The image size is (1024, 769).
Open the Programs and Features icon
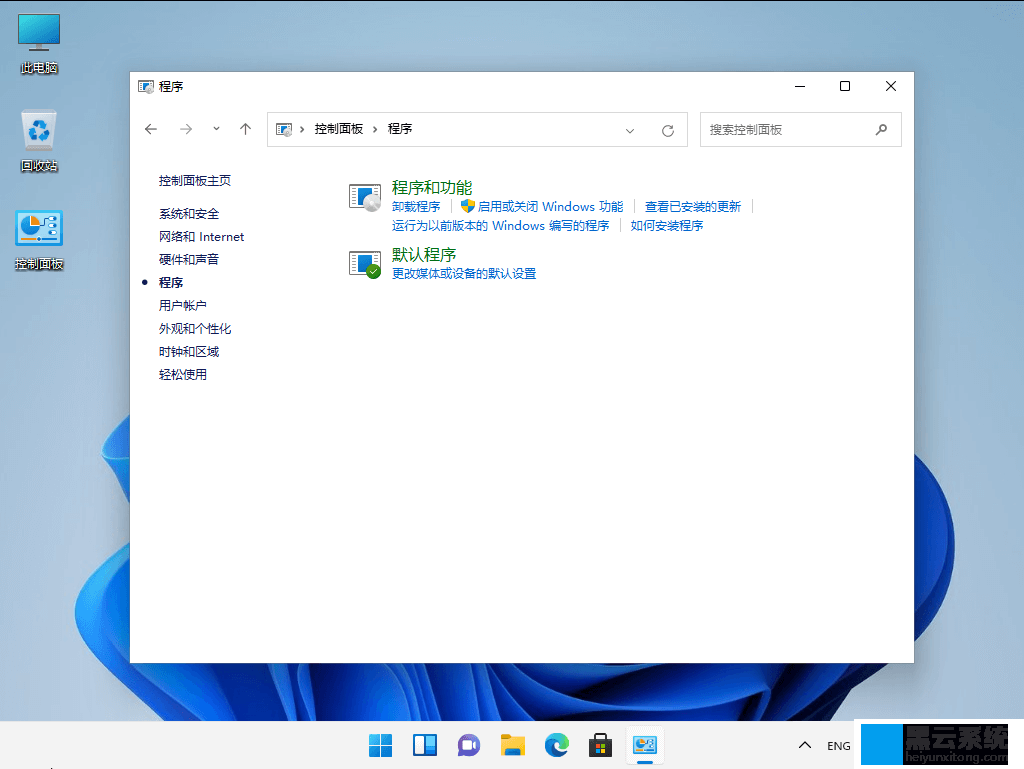[x=365, y=196]
